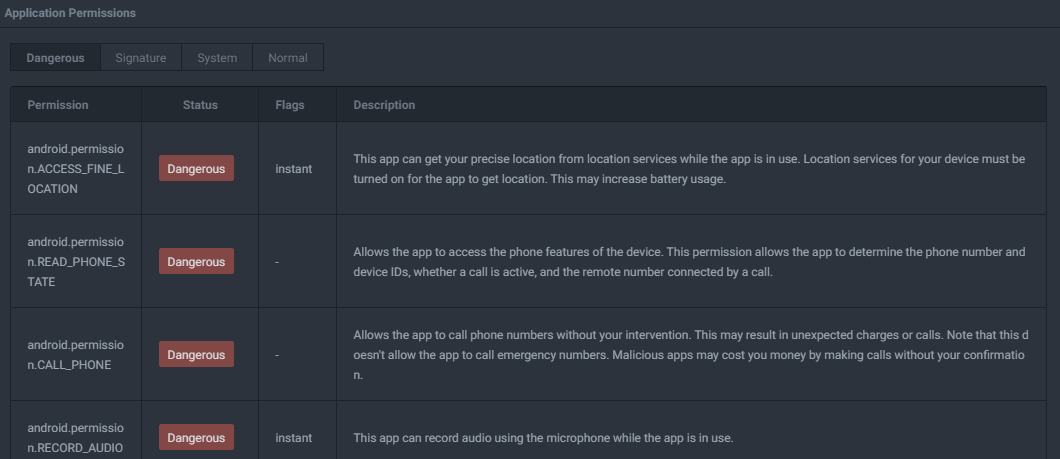This screenshot has width=1060, height=459.
Task: Select the CALL_PHONE permission name
Action: pos(76,355)
